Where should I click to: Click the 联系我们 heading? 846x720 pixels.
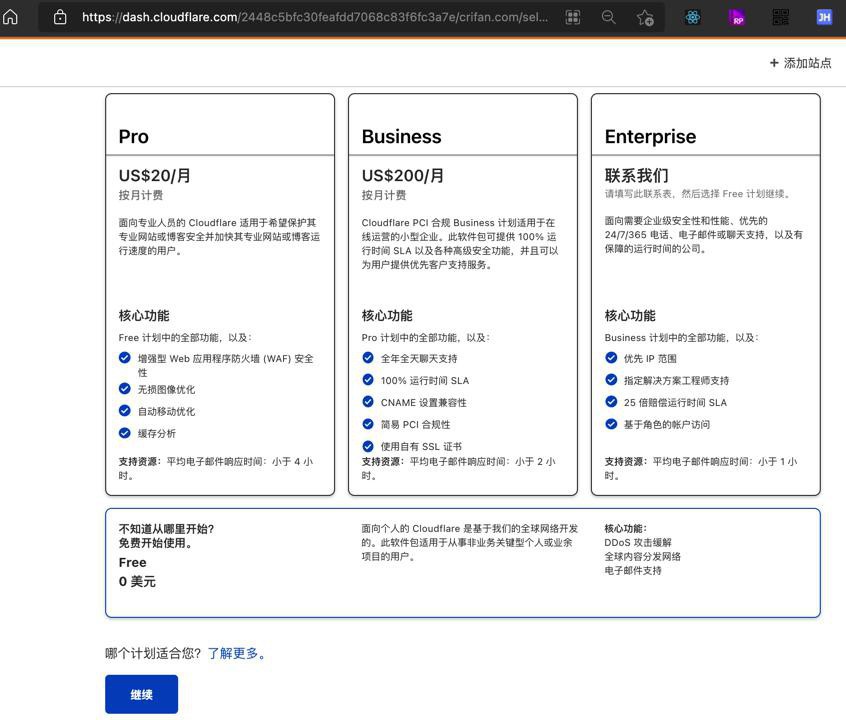637,175
